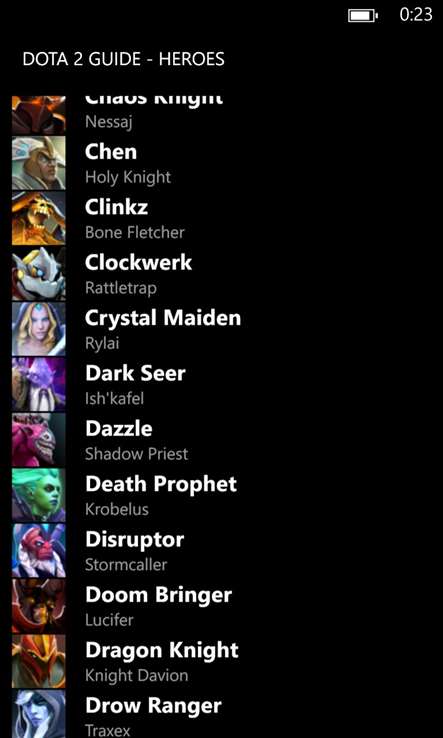The image size is (443, 738).
Task: Click the Dota 2 Guide - Heroes header
Action: (x=123, y=59)
